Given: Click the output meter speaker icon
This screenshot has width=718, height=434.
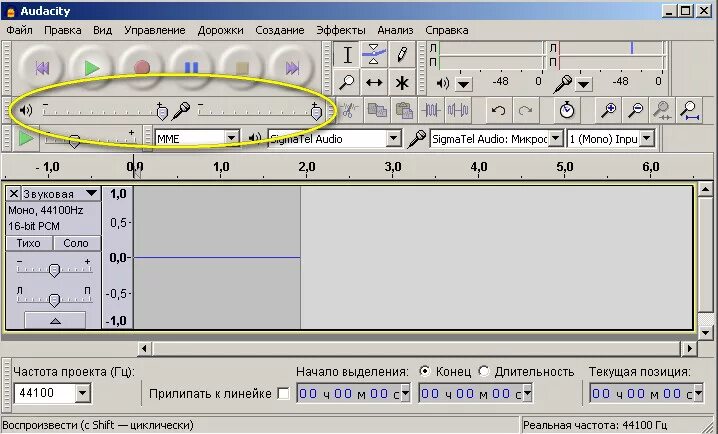Looking at the screenshot, I should pyautogui.click(x=442, y=83).
